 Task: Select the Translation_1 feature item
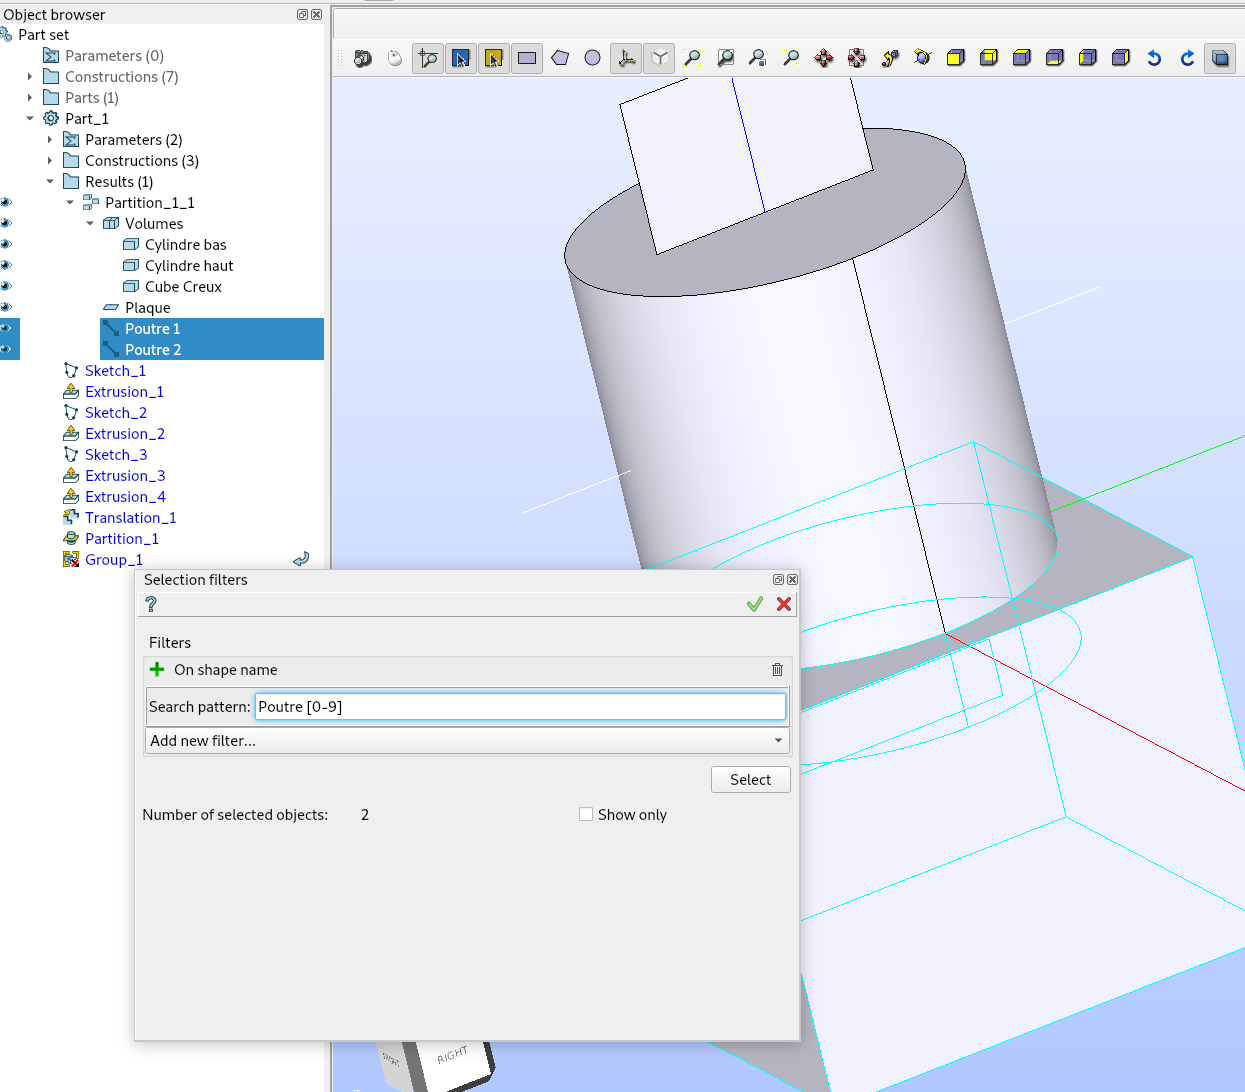[130, 518]
